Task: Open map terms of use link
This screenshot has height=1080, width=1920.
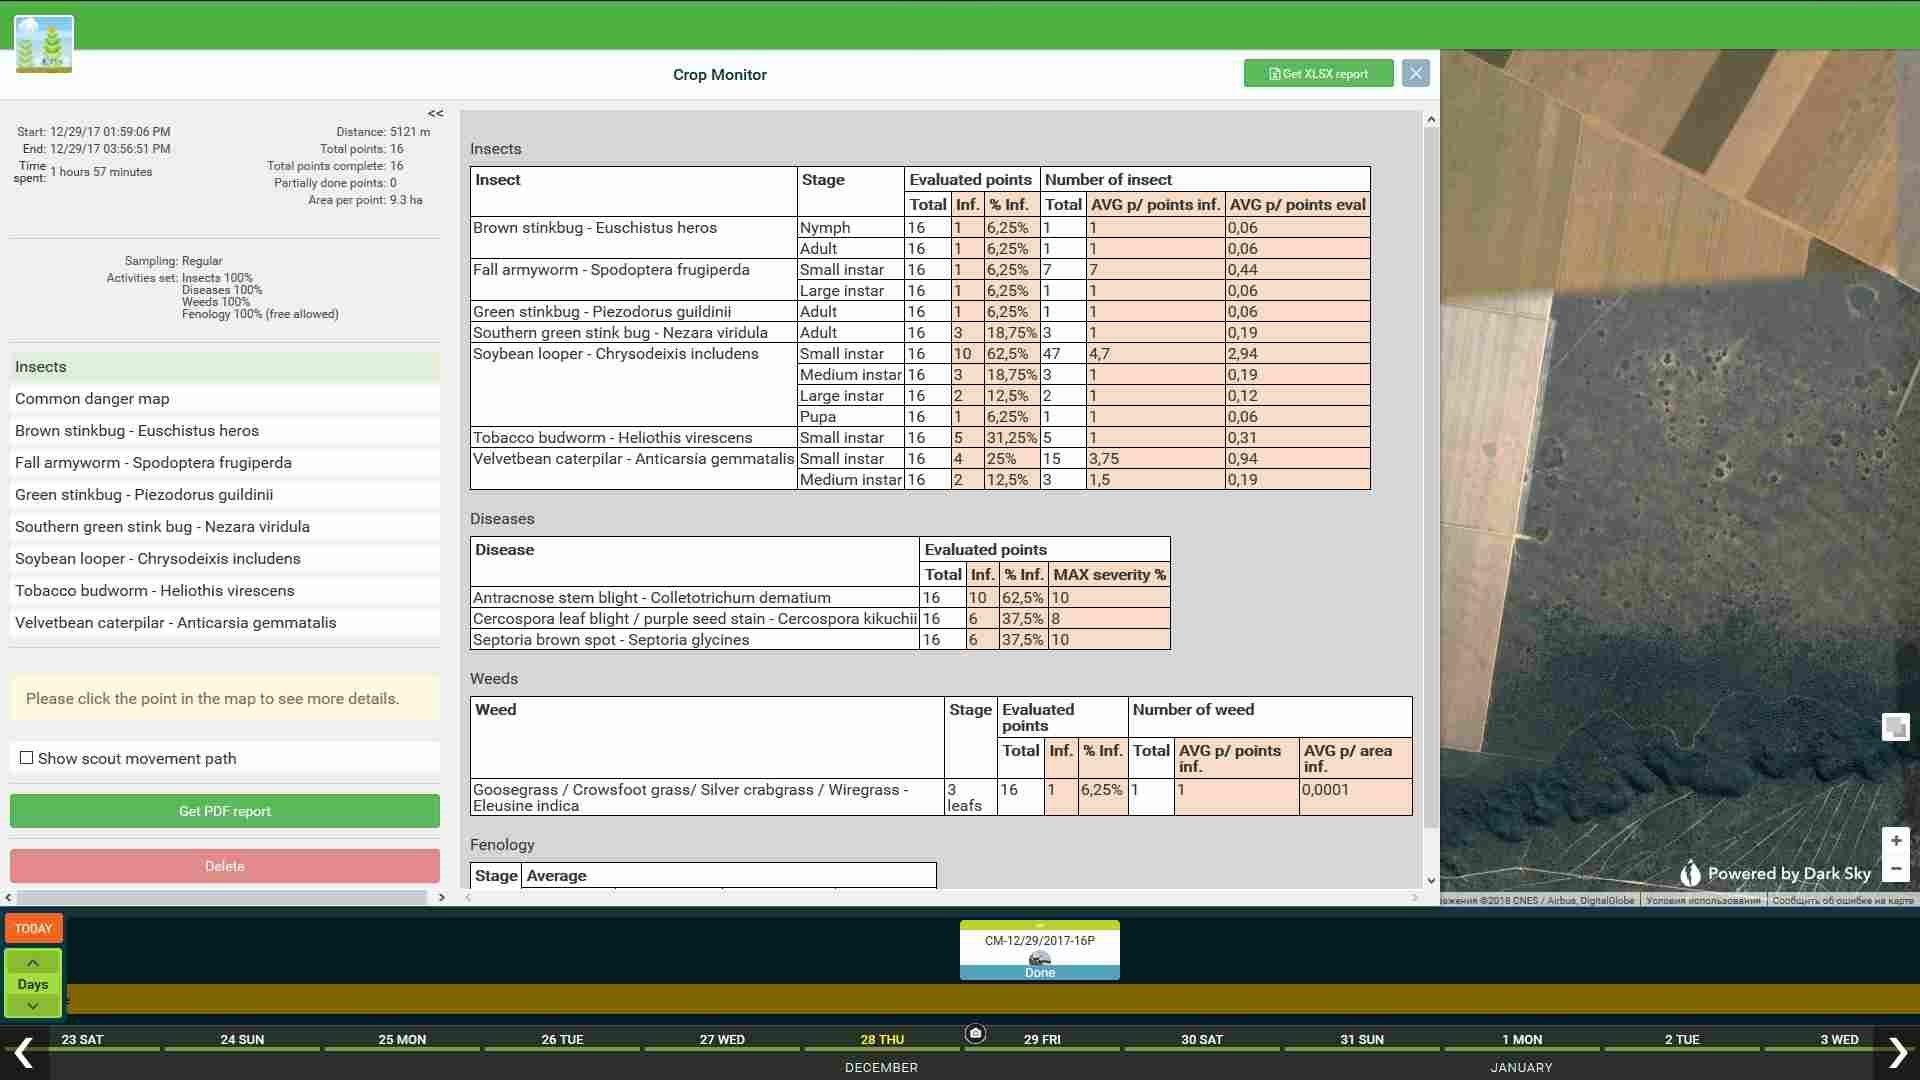Action: click(1703, 901)
